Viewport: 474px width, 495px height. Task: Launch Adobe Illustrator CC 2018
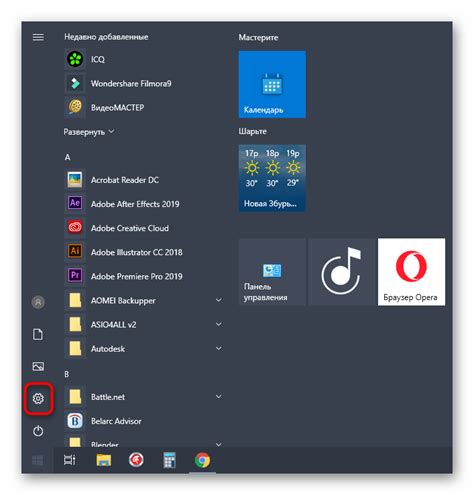click(x=143, y=252)
